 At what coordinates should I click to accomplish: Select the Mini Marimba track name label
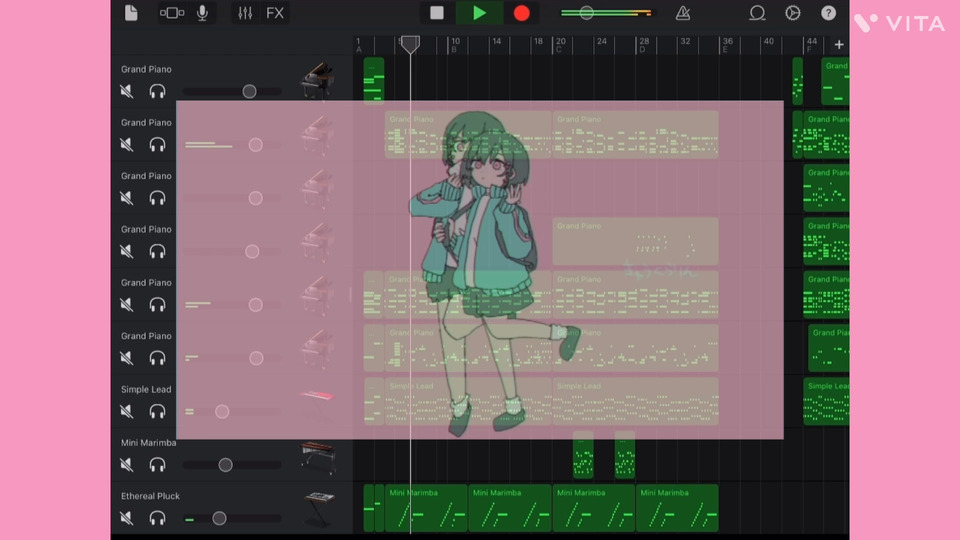click(x=148, y=443)
